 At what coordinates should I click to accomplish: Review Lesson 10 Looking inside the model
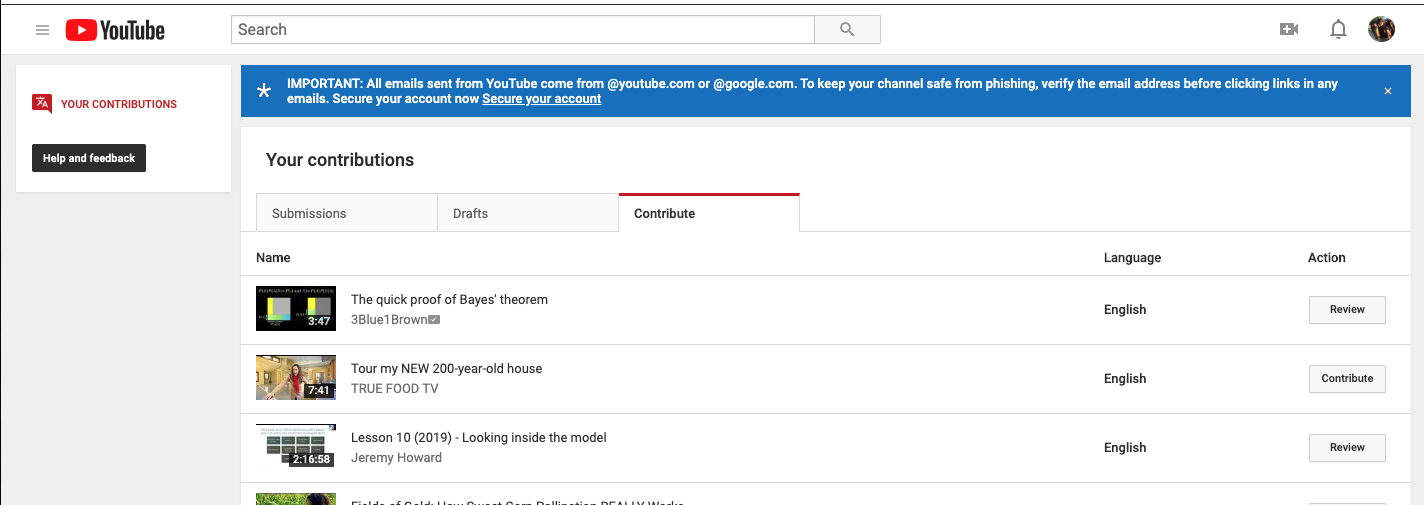coord(1346,448)
